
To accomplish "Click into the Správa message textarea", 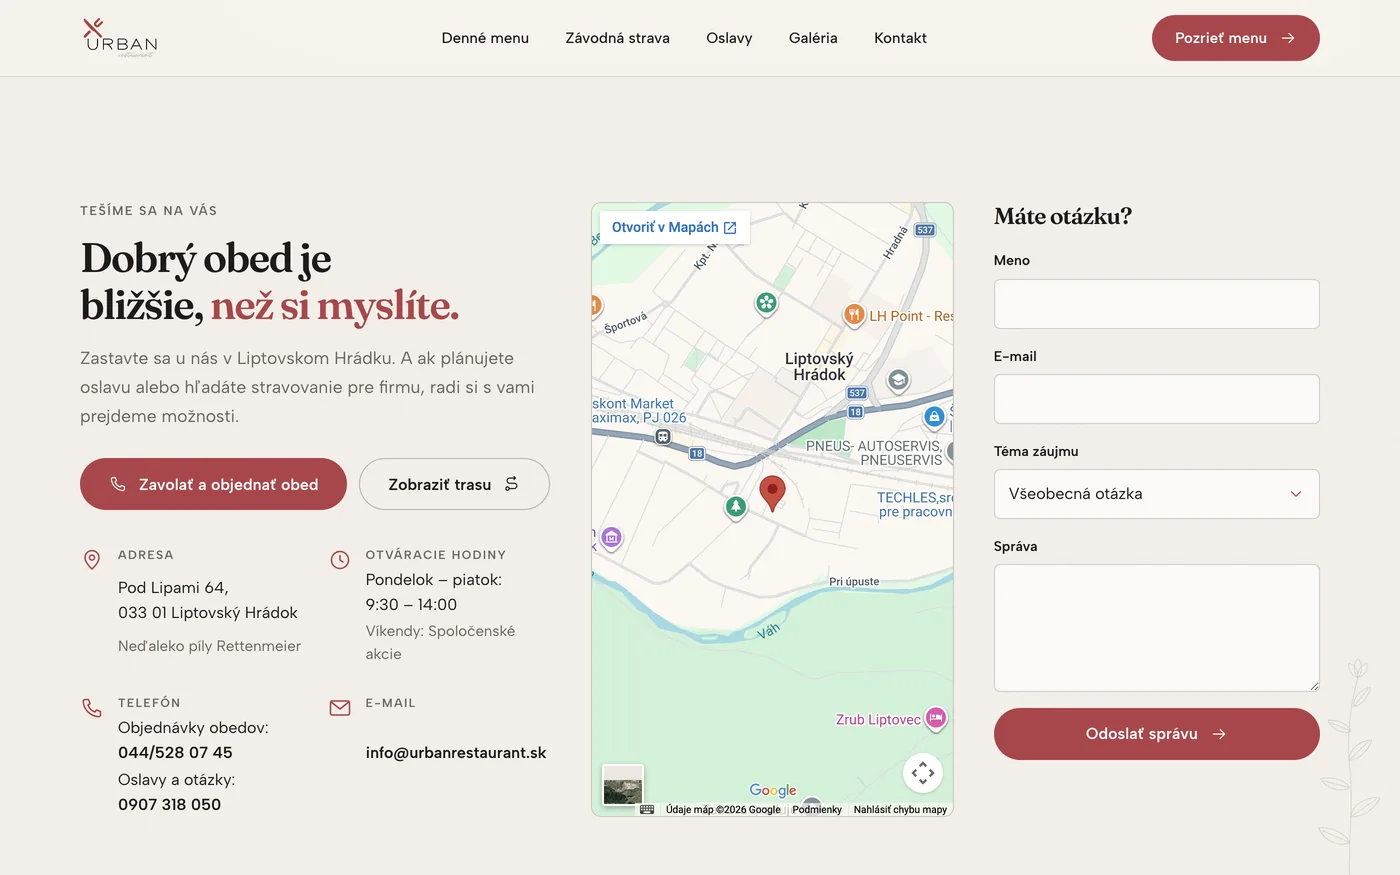I will pos(1157,628).
